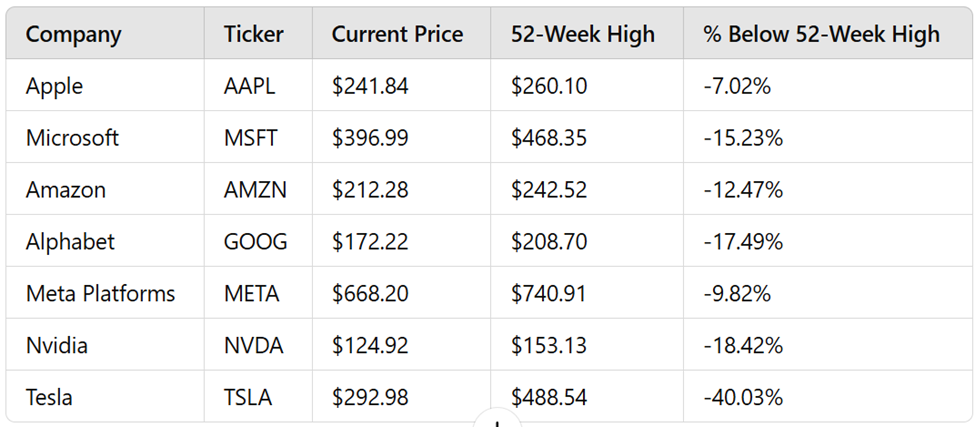
Task: Select Microsoft's $468.35 high value
Action: [549, 137]
